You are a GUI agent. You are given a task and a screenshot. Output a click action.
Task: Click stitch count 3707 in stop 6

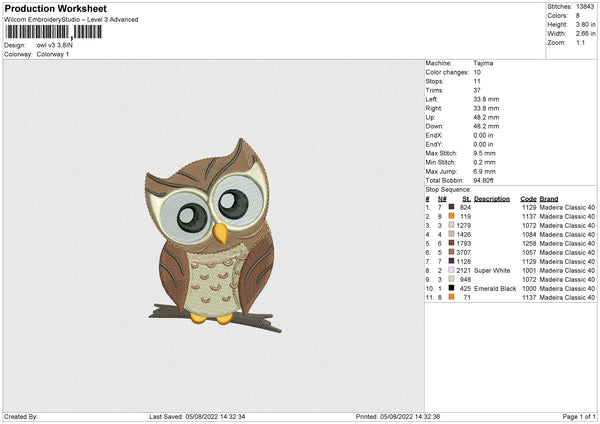tap(464, 253)
